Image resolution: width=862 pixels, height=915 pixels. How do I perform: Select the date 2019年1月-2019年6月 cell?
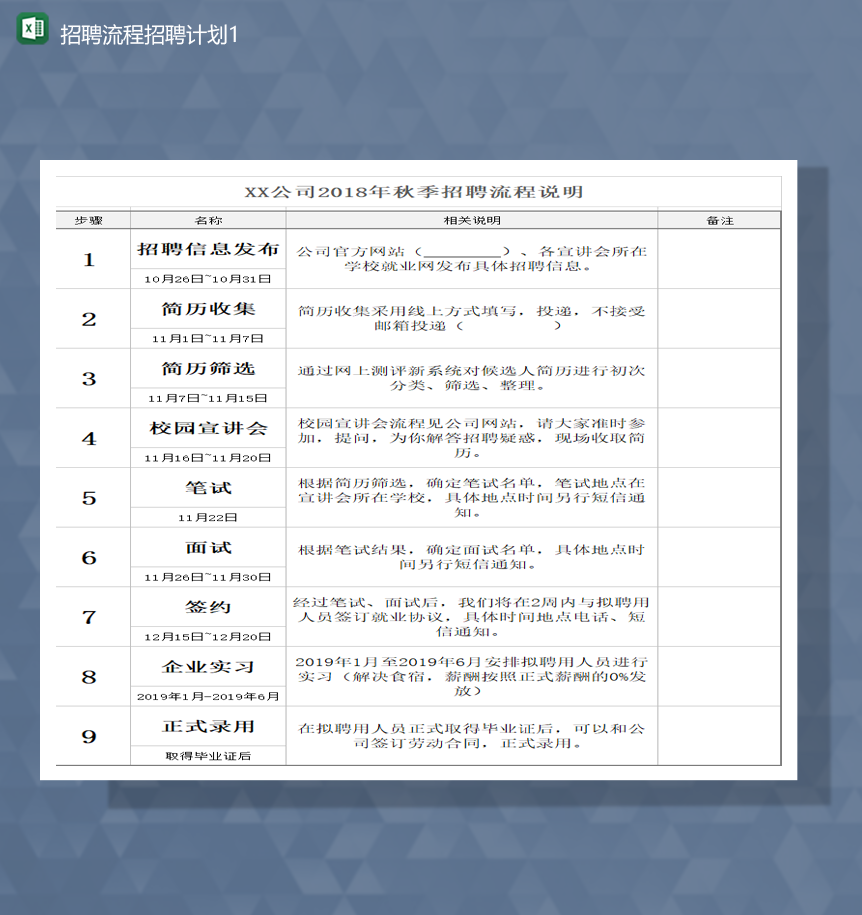(x=206, y=696)
